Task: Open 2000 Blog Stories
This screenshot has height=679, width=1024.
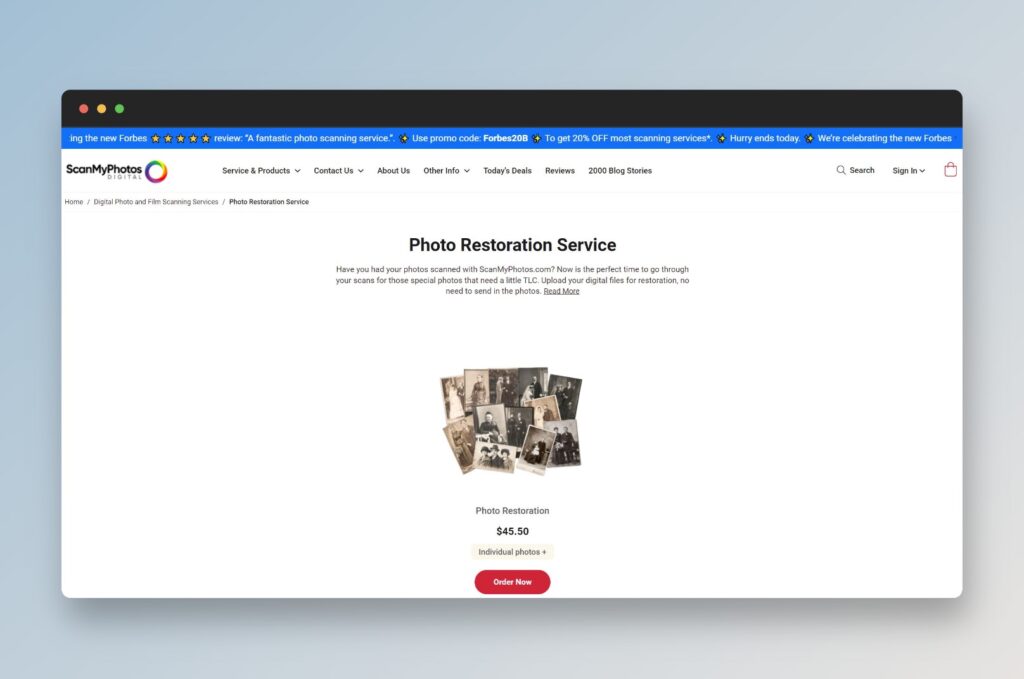Action: 619,171
